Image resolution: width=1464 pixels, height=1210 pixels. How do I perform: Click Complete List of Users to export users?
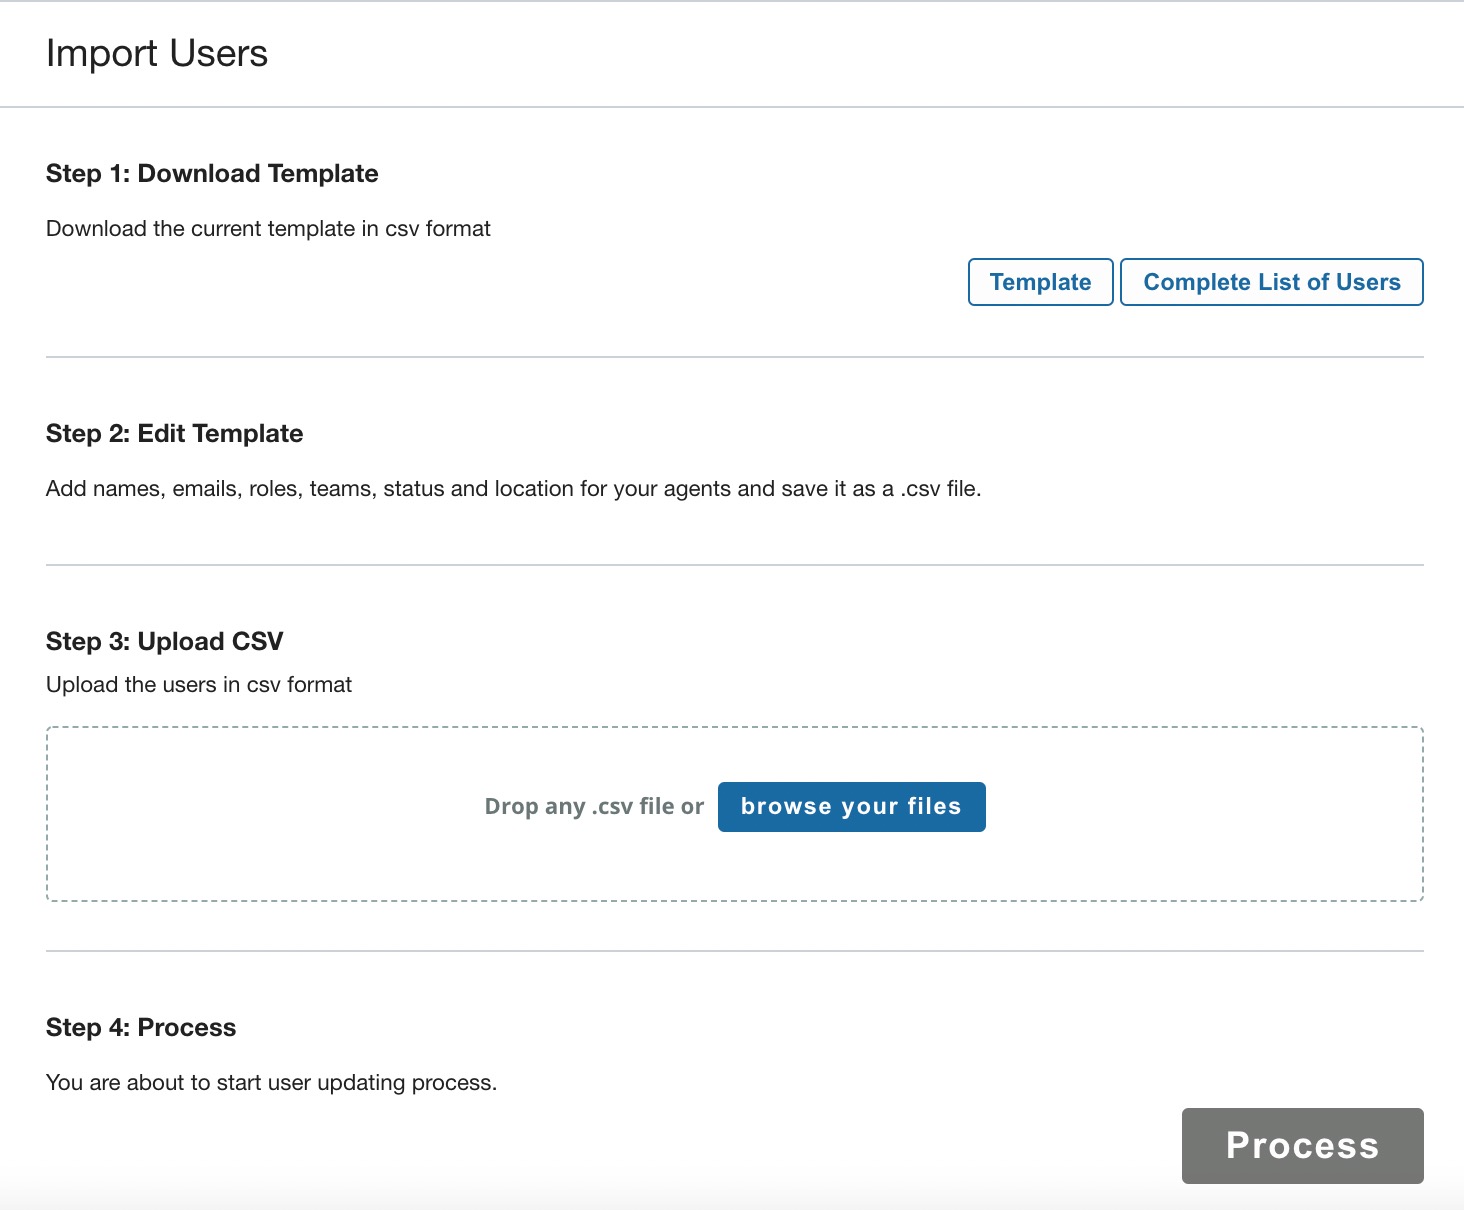pos(1272,281)
